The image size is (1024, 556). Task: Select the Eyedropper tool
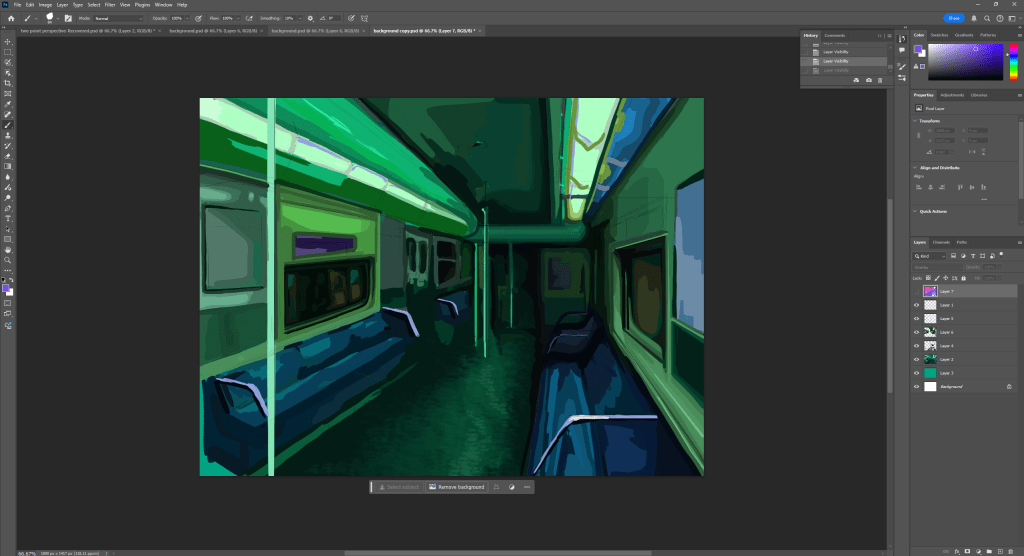coord(8,104)
